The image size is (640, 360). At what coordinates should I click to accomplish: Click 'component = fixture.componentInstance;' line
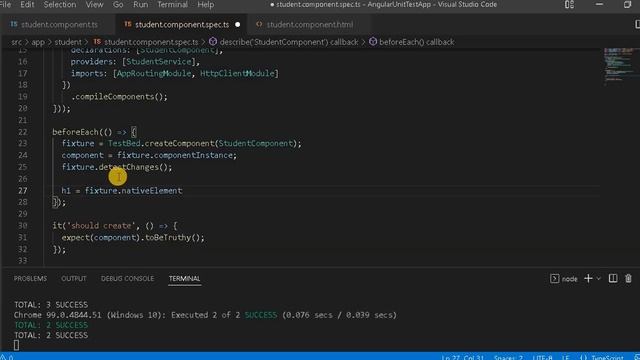(149, 155)
